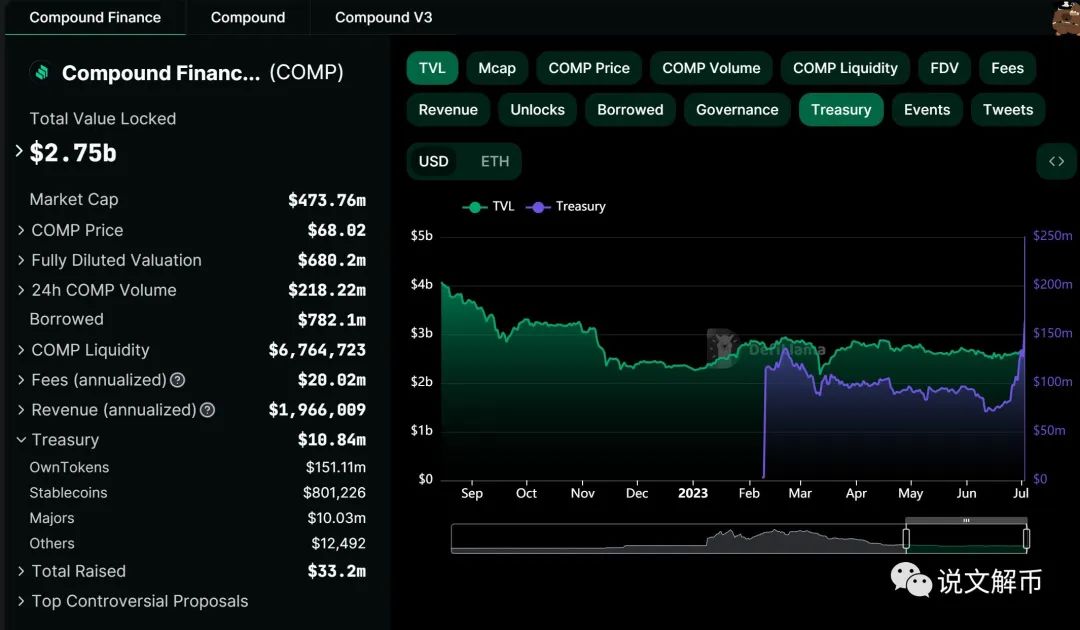Expand the Fully Diluted Valuation row

(x=21, y=260)
